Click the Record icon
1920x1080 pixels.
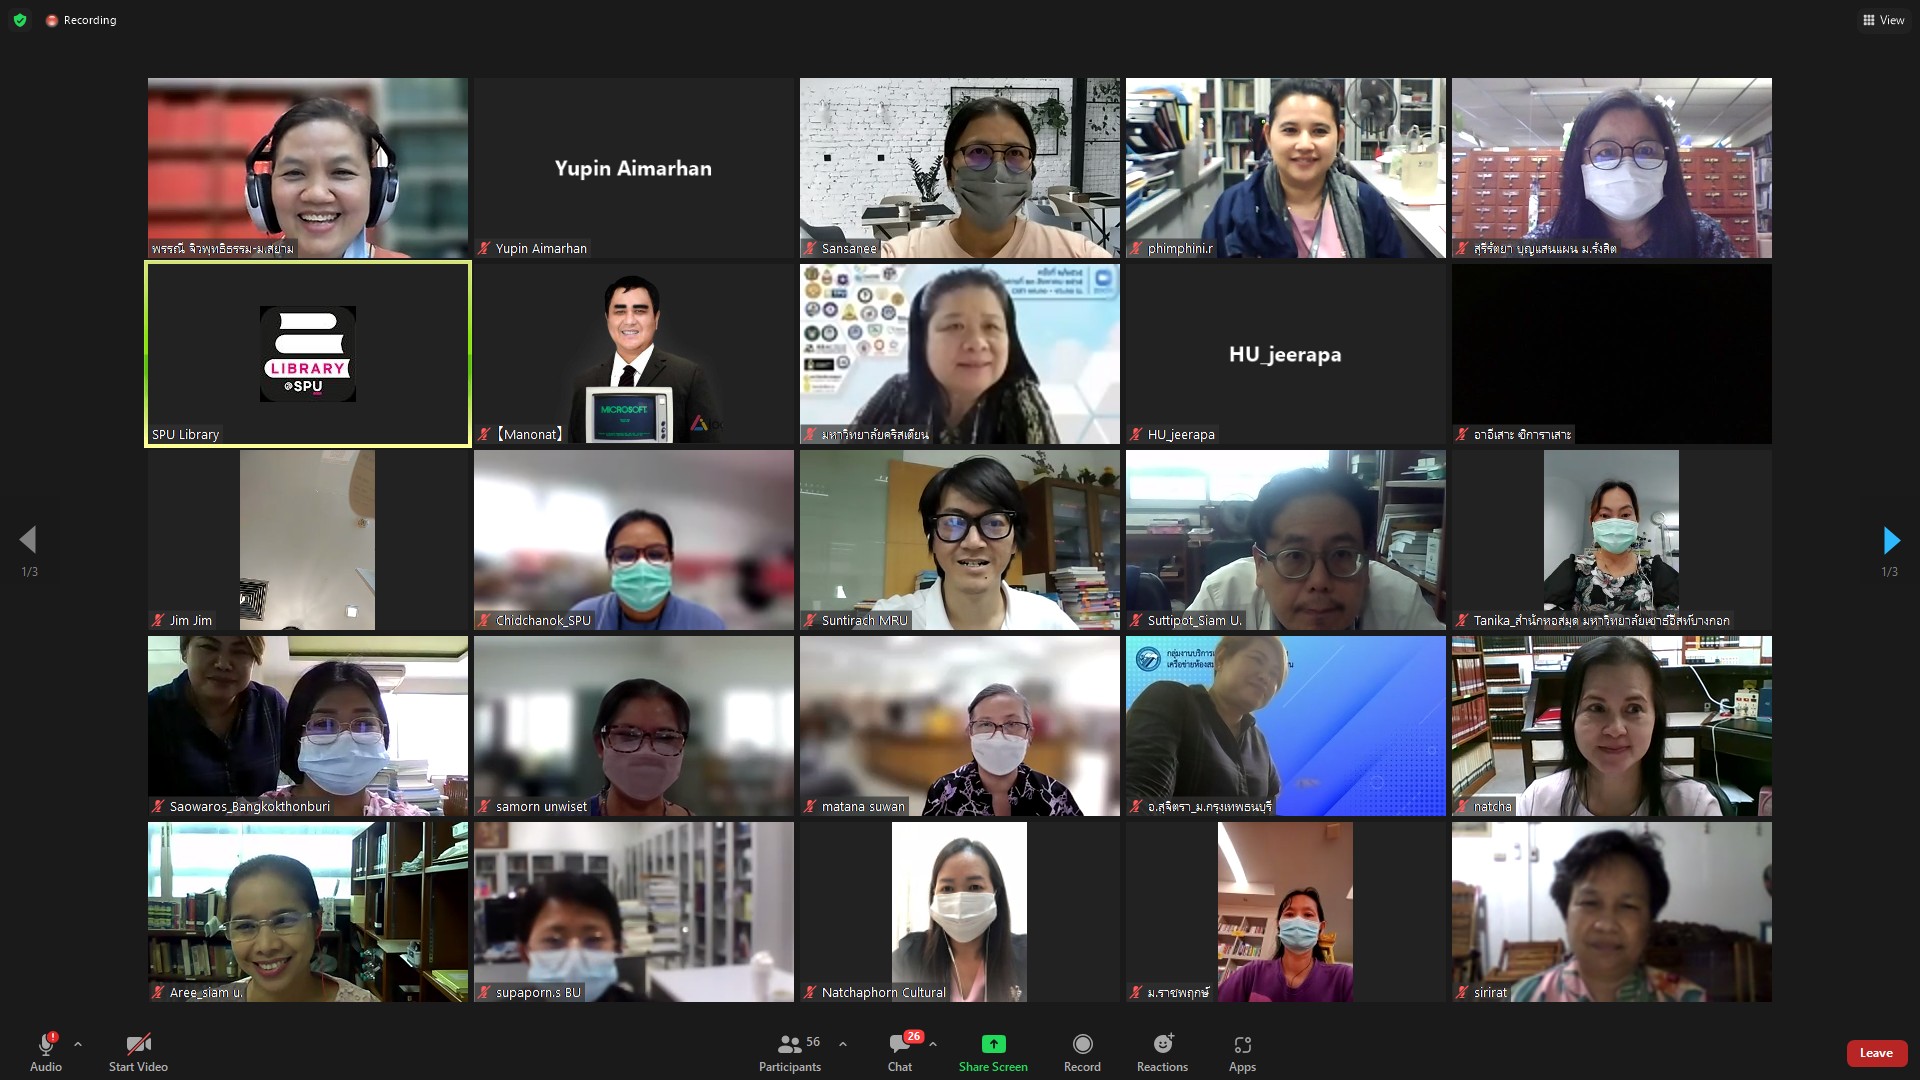1082,1044
